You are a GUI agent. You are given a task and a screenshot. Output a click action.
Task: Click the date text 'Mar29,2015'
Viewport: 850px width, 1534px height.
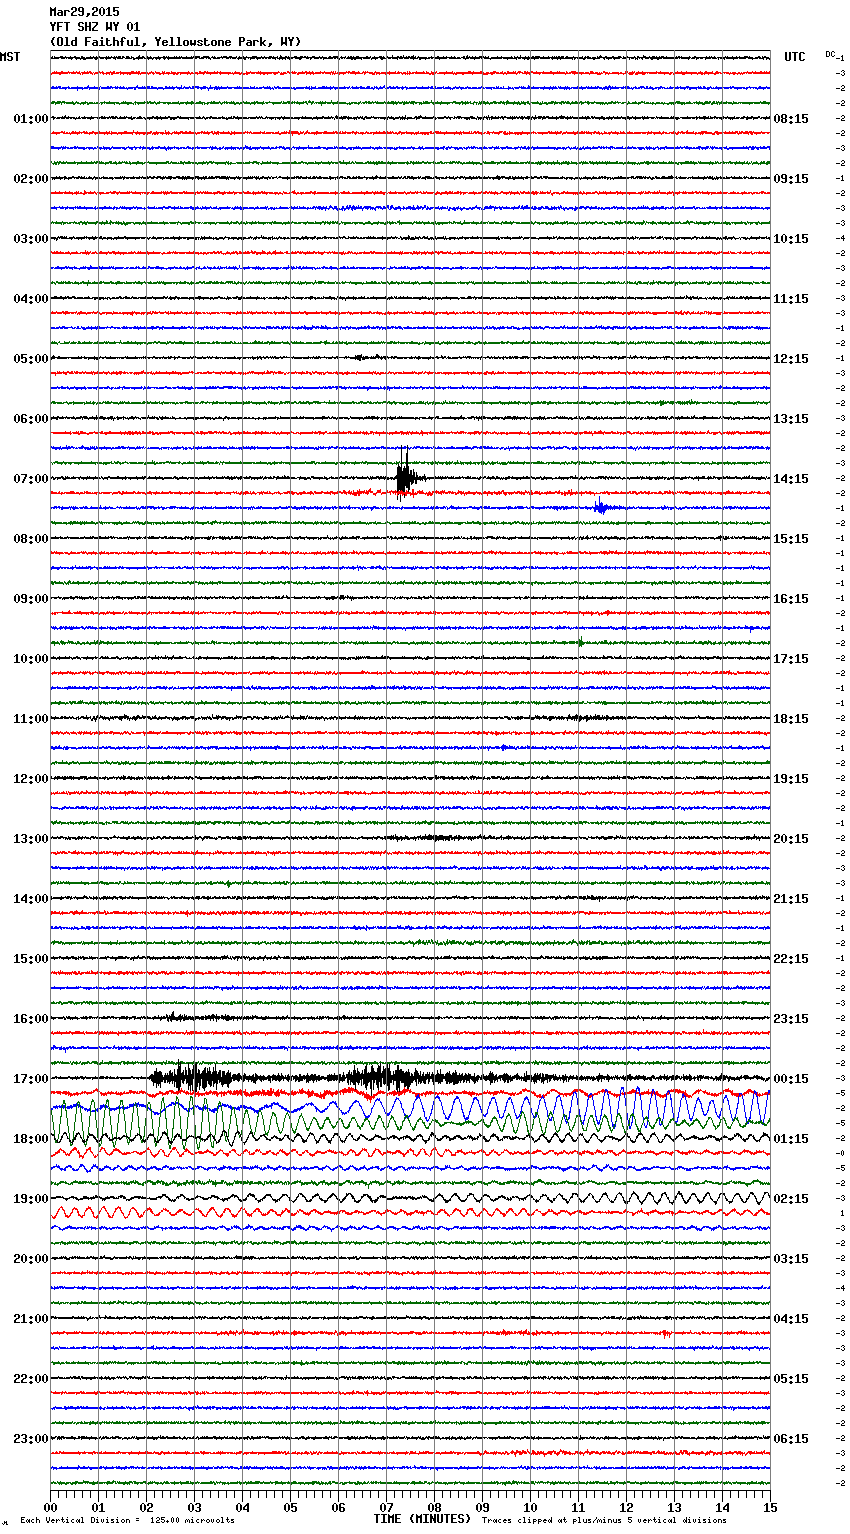point(84,12)
